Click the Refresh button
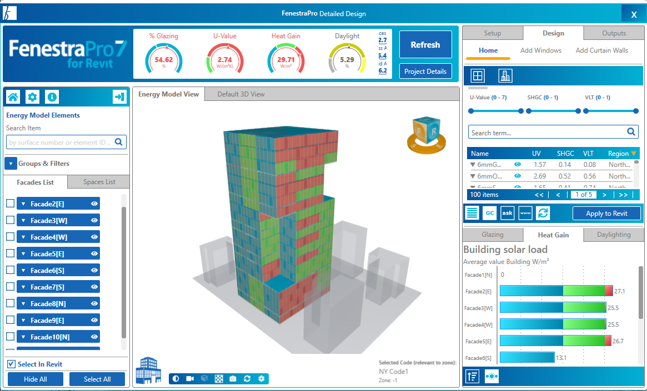 pyautogui.click(x=425, y=45)
